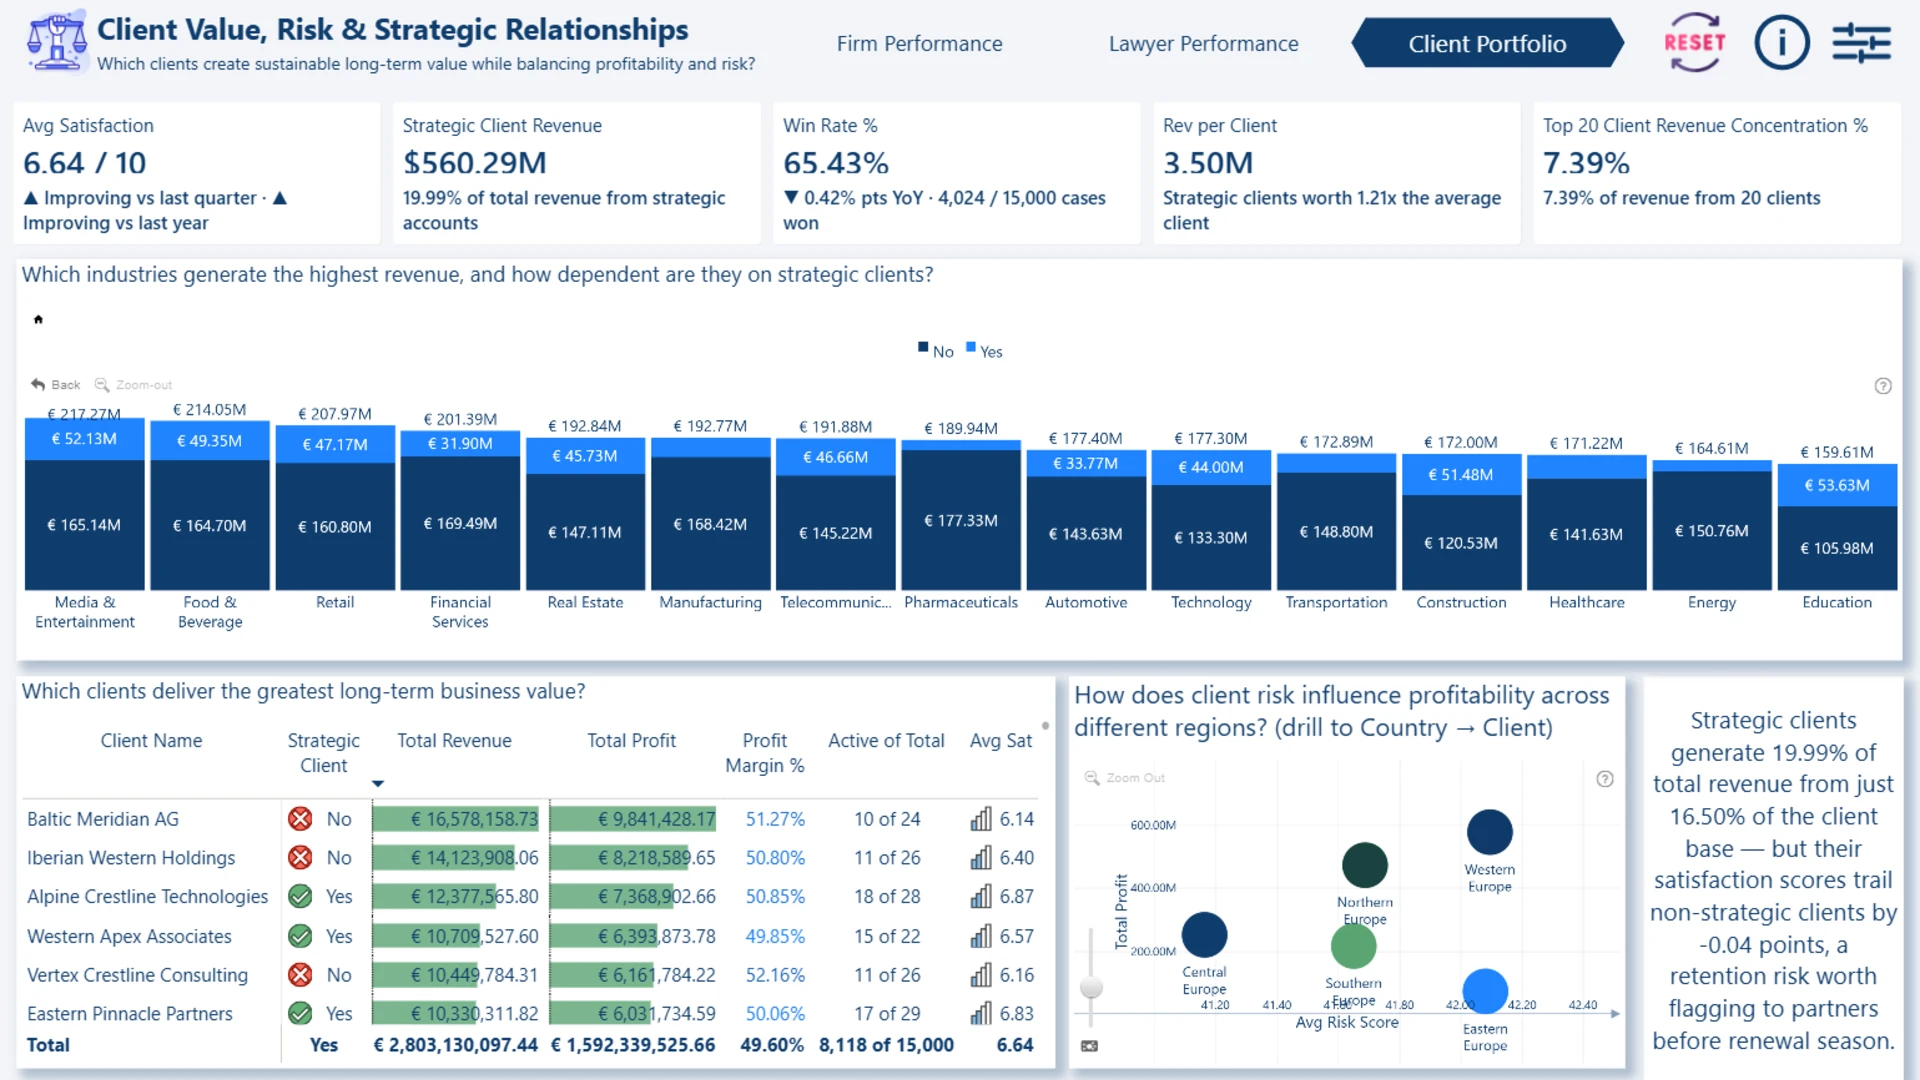This screenshot has width=1920, height=1080.
Task: Open the help question mark on industry chart
Action: click(1883, 386)
